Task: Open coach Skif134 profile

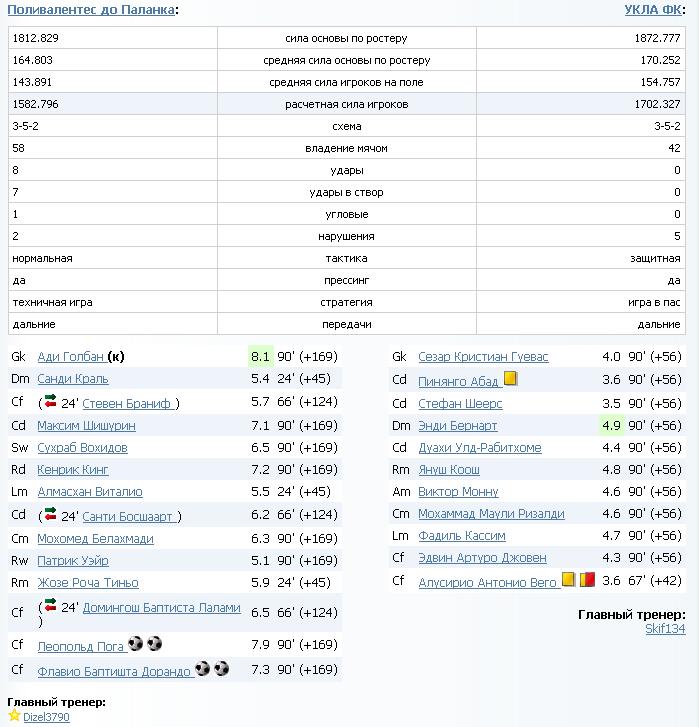Action: click(665, 629)
